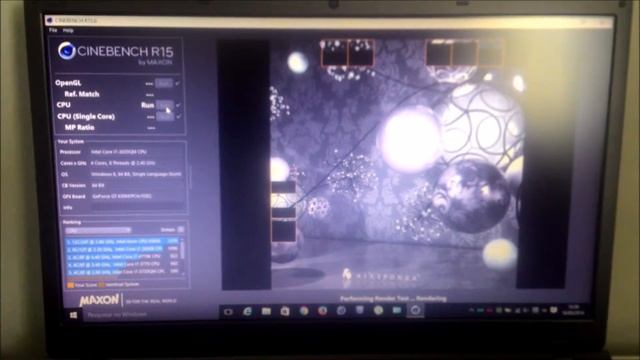Image resolution: width=640 pixels, height=360 pixels.
Task: Open Task View from the taskbar
Action: pyautogui.click(x=228, y=312)
